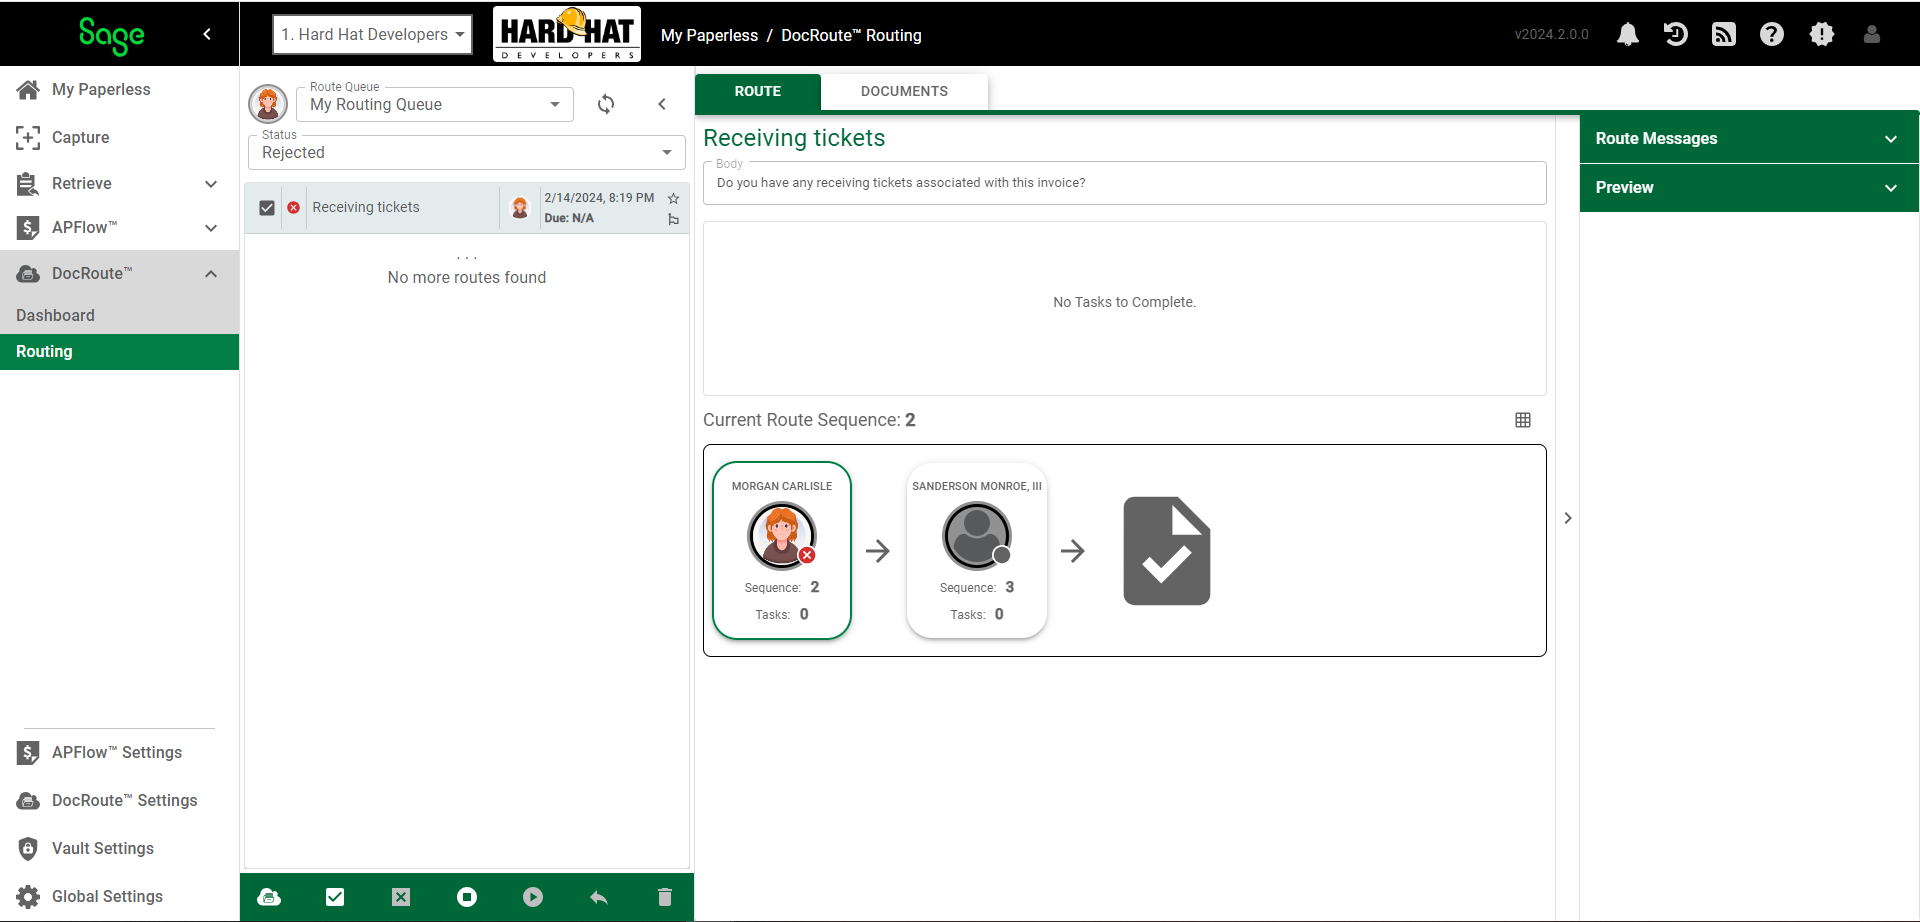Open the history clock icon in the header
Screen dimensions: 1920x922
pos(1676,34)
